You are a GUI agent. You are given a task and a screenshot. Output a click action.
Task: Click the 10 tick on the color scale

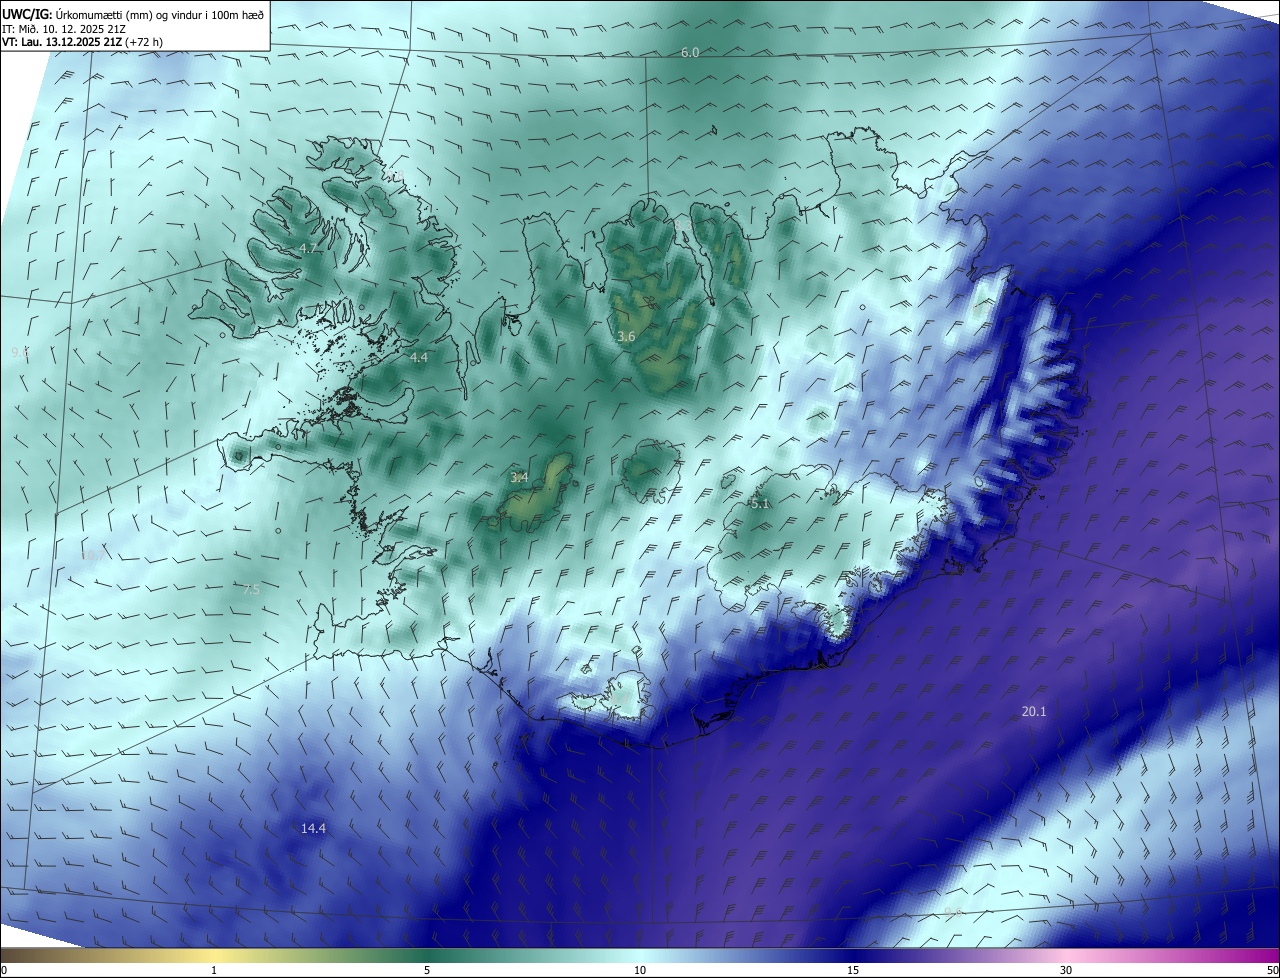tap(640, 970)
